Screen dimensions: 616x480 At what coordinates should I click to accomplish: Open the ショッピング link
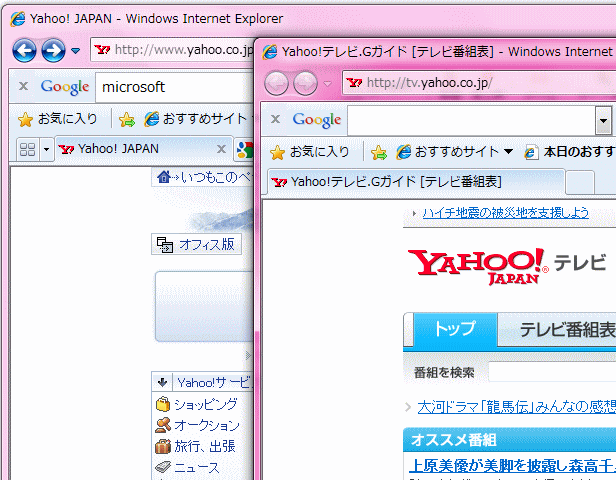pos(205,404)
